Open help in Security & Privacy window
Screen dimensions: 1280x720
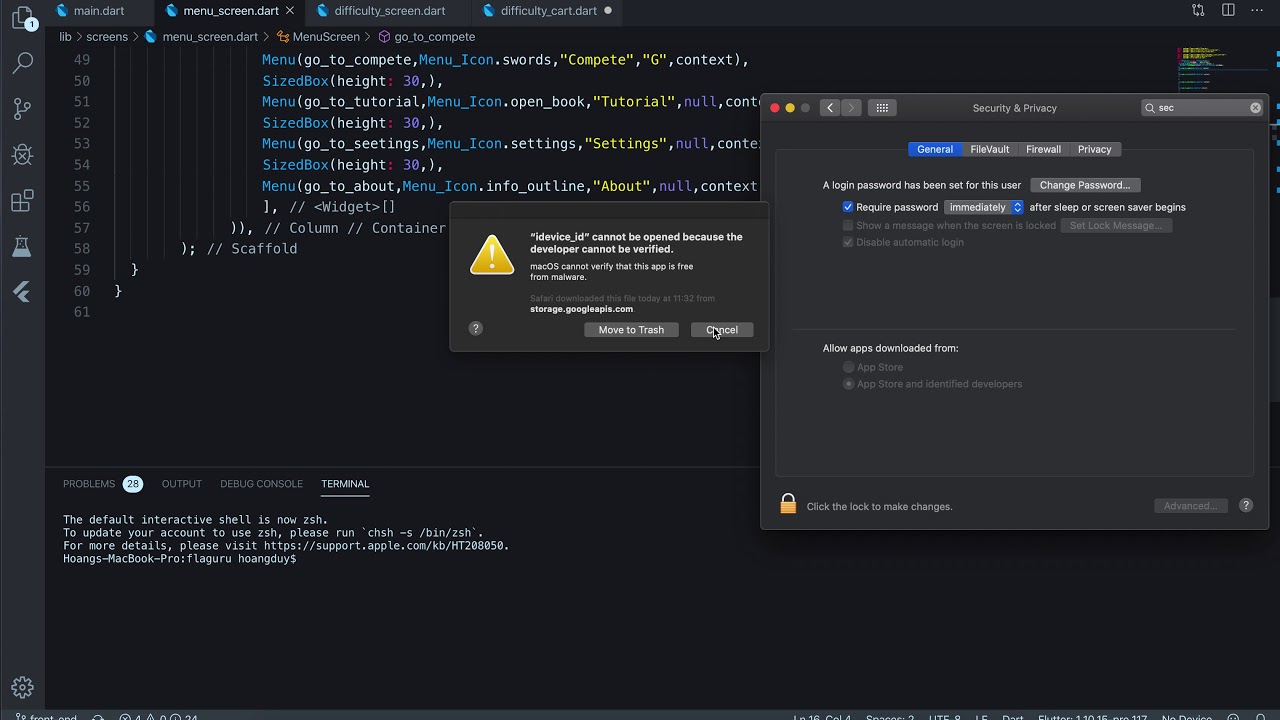point(1246,506)
